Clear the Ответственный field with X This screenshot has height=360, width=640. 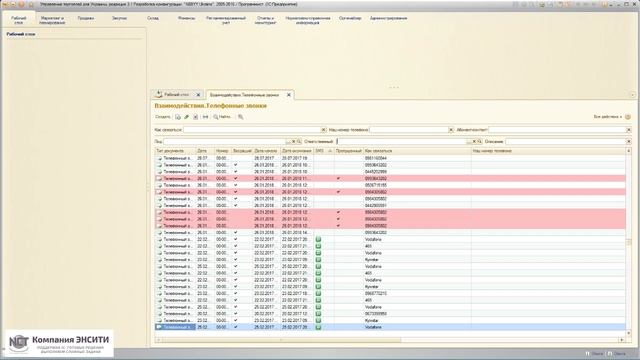(x=474, y=142)
